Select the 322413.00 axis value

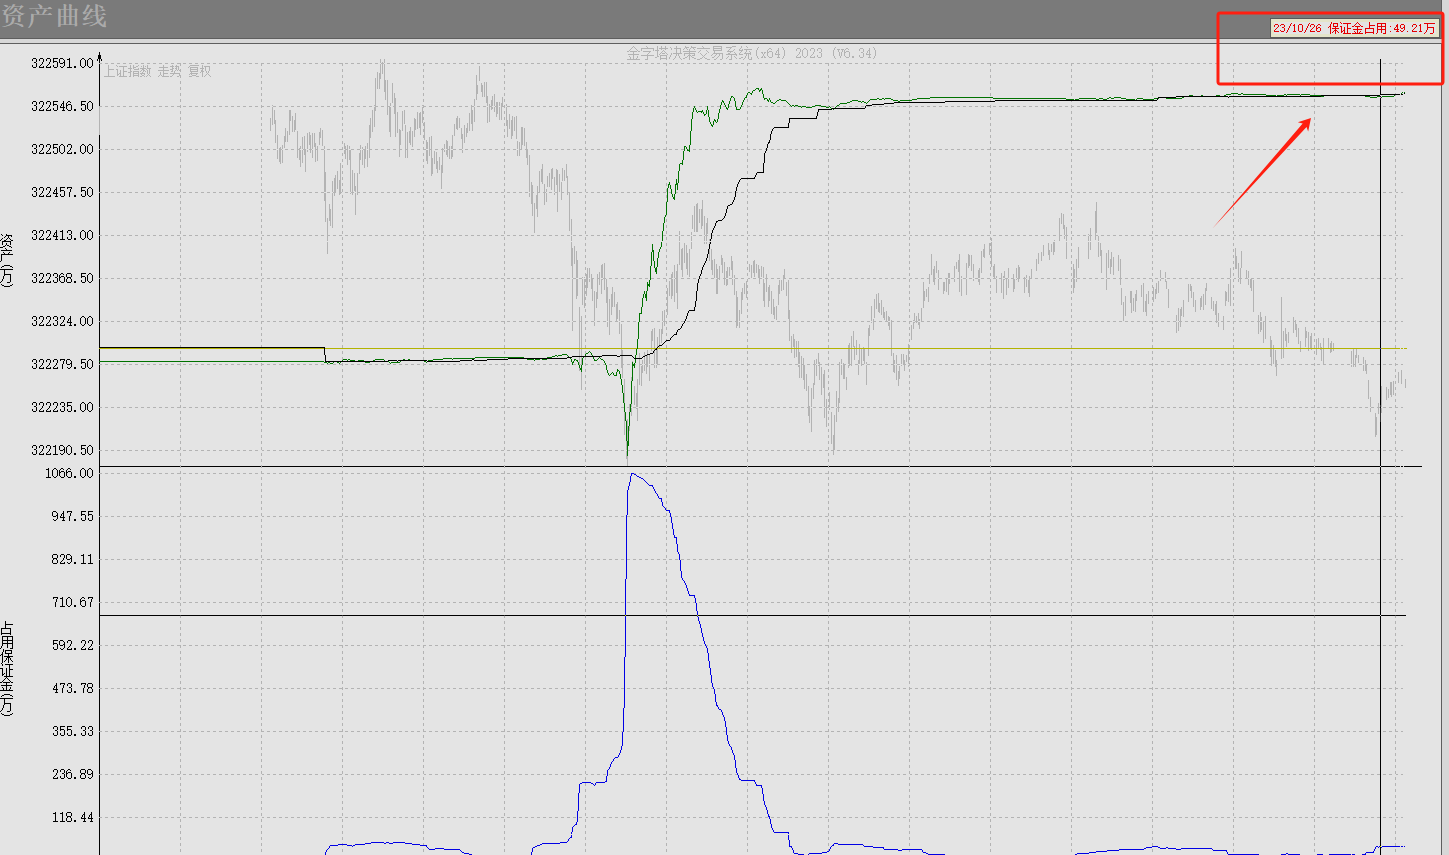tap(62, 235)
